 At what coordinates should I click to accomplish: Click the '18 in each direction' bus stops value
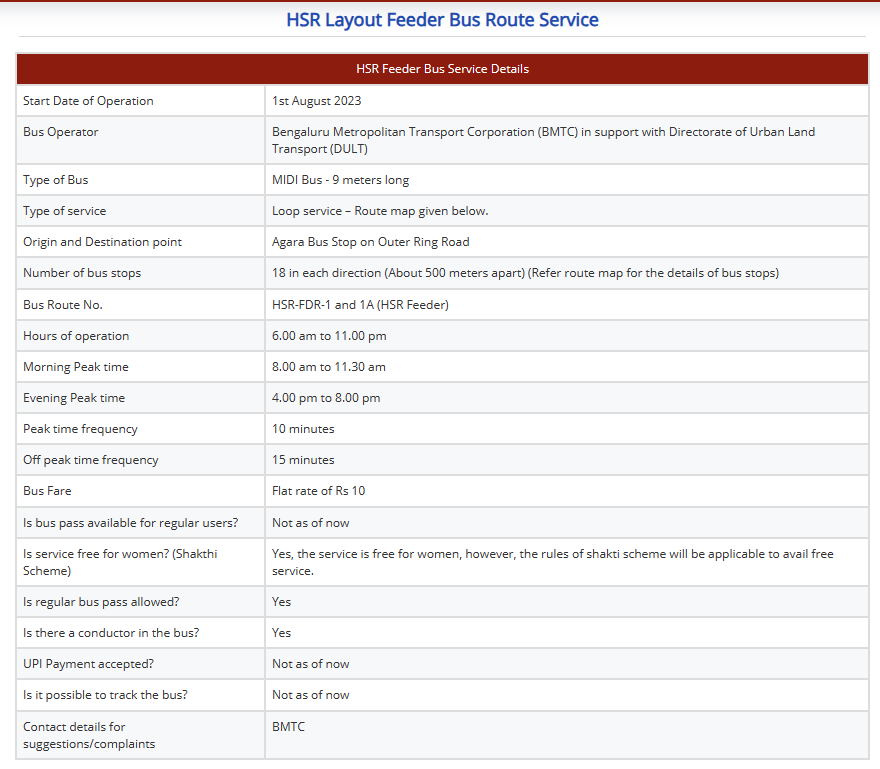coord(525,273)
